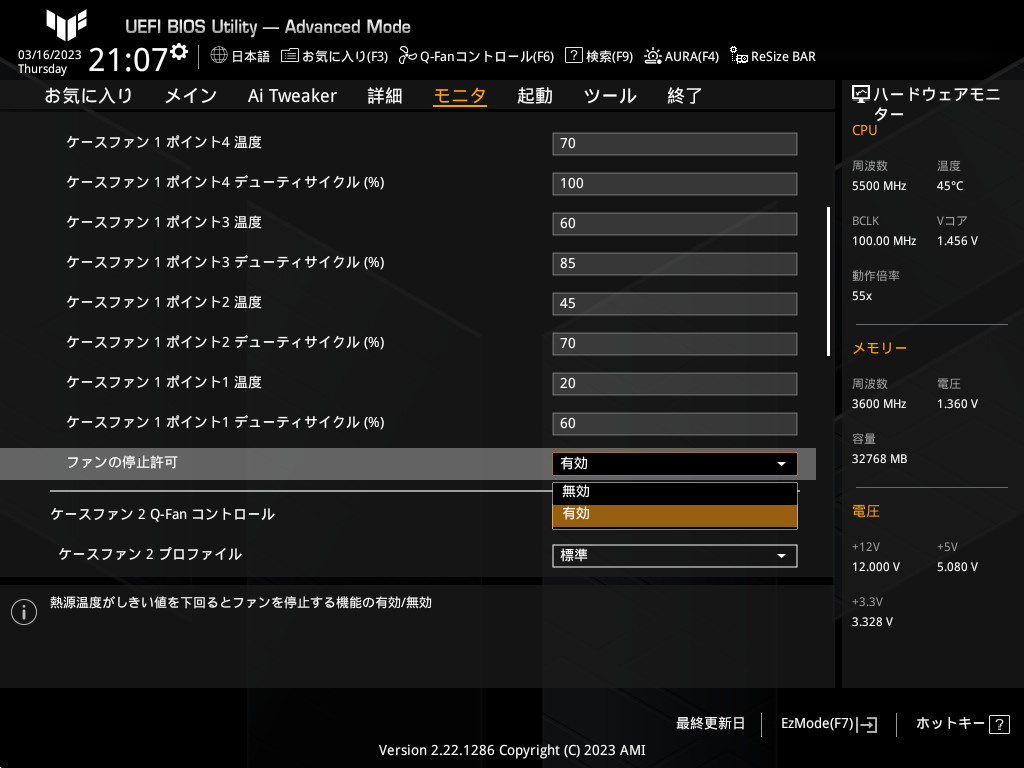
Task: Click the ポイント2 デューティサイクル field
Action: (x=675, y=344)
